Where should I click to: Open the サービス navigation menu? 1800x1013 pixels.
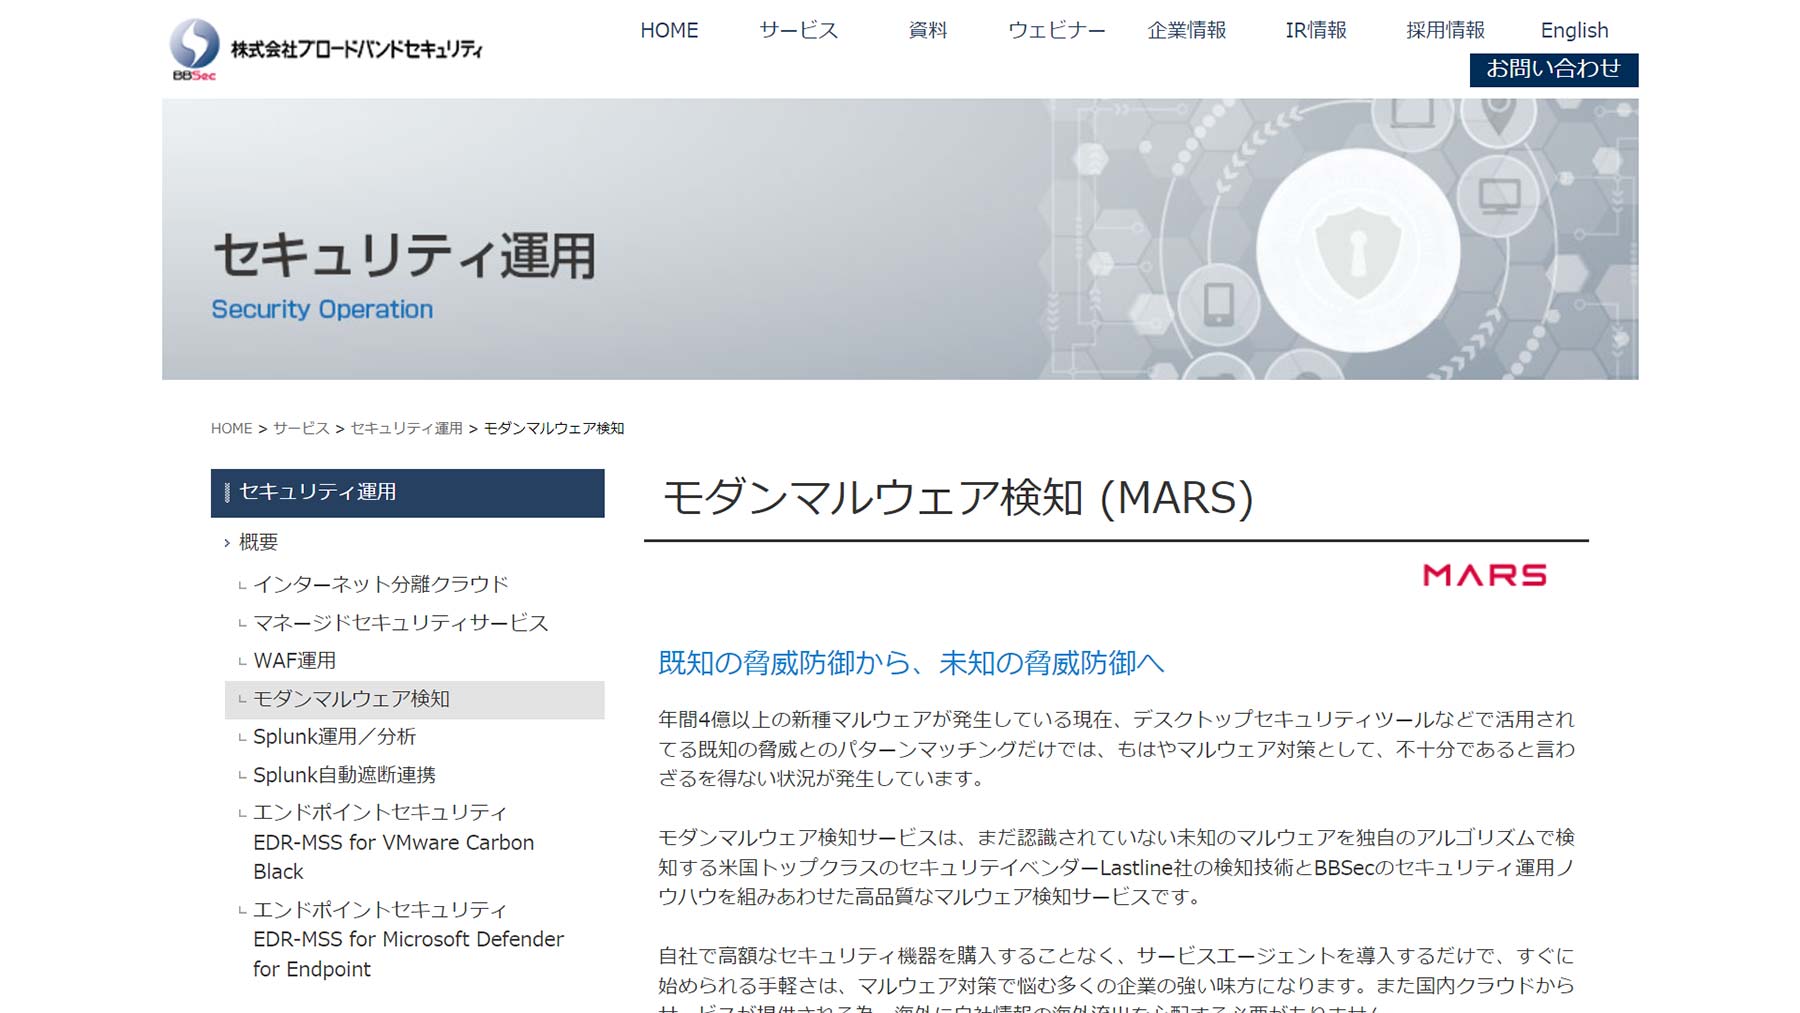pyautogui.click(x=798, y=30)
